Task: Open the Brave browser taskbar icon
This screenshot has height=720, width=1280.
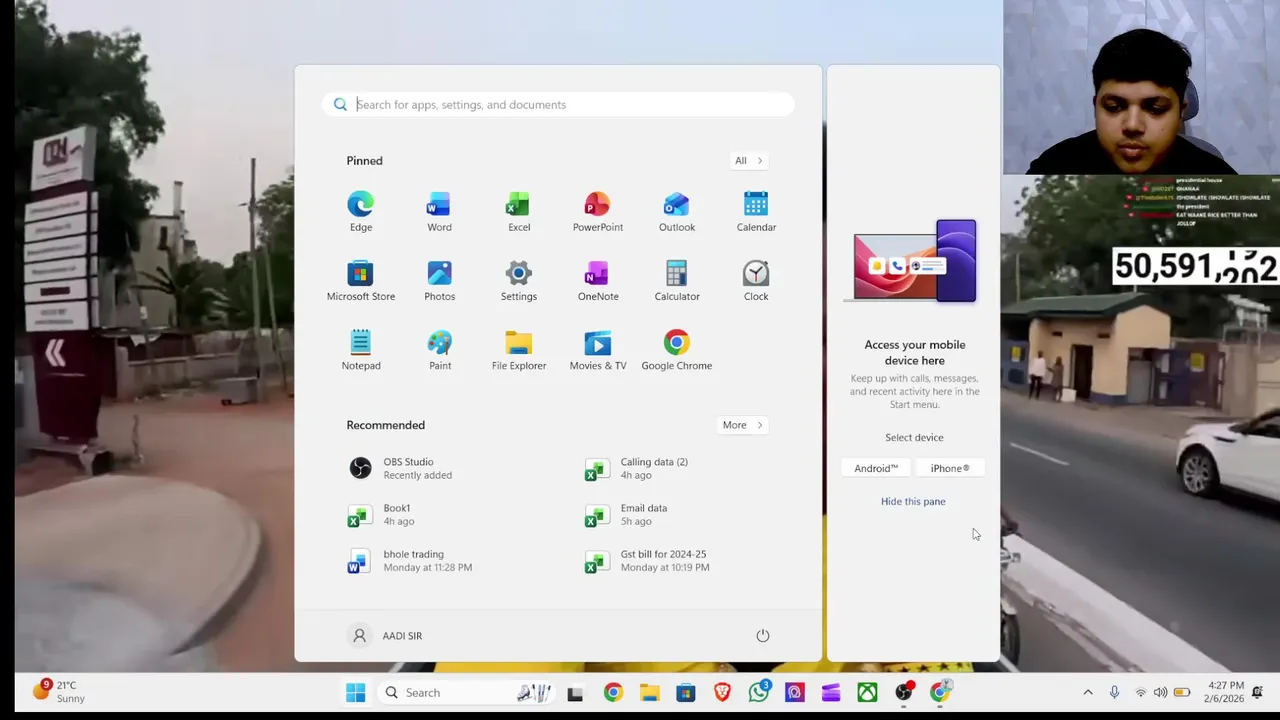Action: [x=722, y=692]
